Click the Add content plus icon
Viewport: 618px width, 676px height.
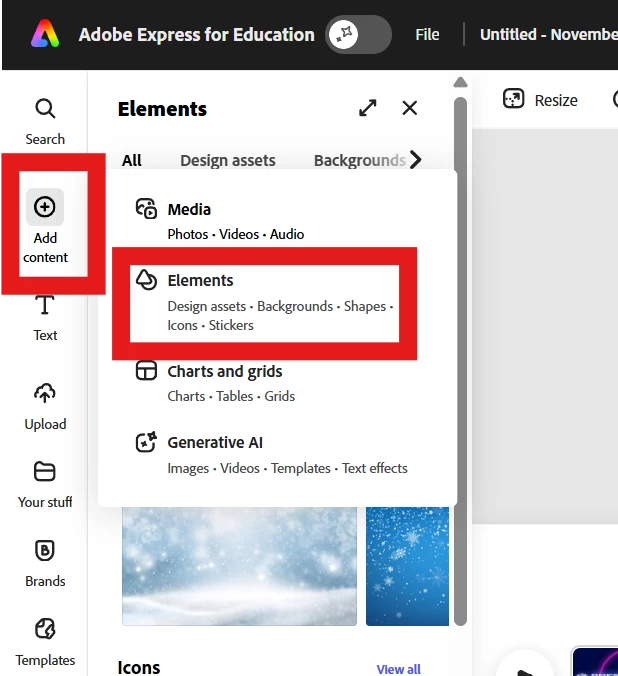[x=45, y=207]
